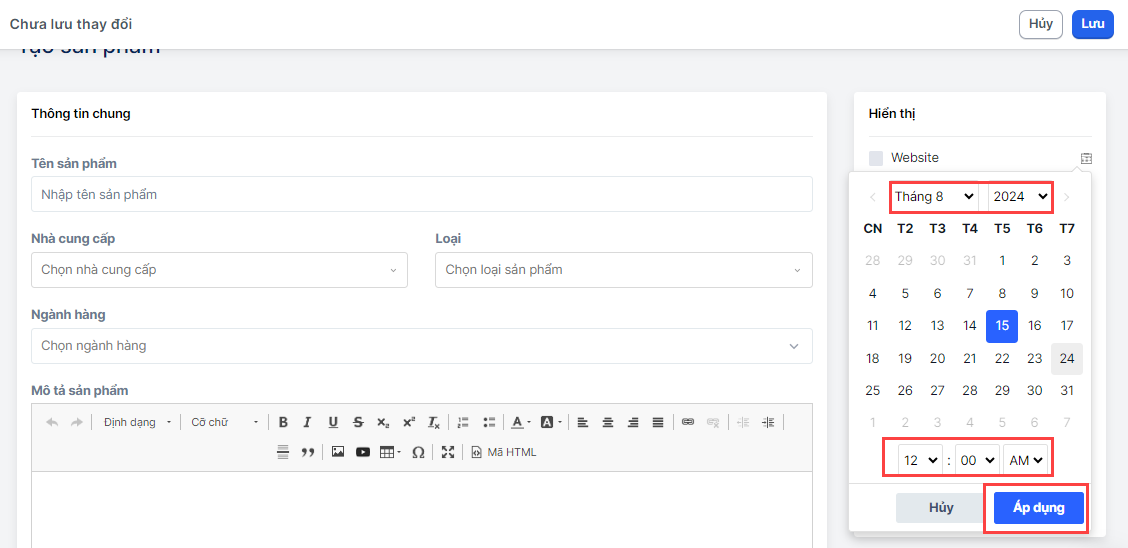
Task: Select day 24 in the calendar
Action: coord(1067,358)
